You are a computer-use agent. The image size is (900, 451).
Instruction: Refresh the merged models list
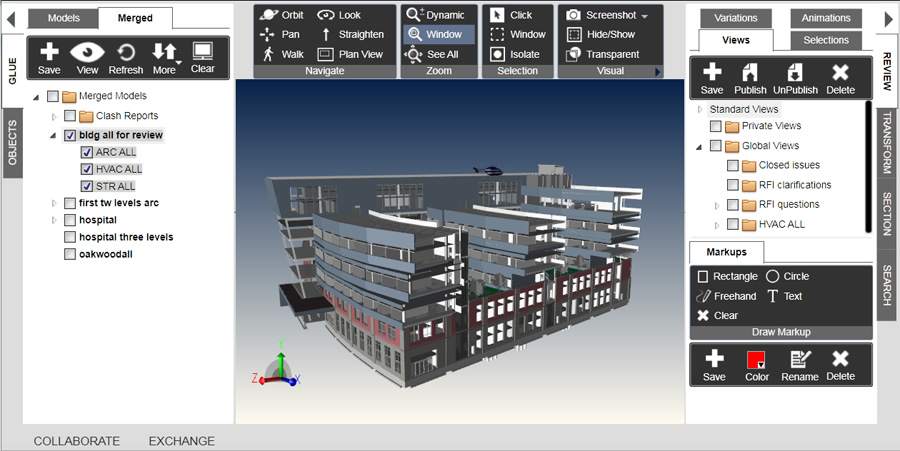click(x=126, y=58)
